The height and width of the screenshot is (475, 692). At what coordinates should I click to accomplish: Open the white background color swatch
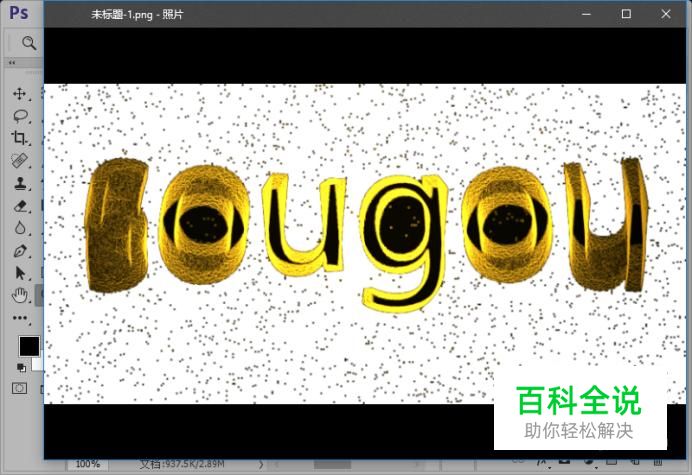38,364
